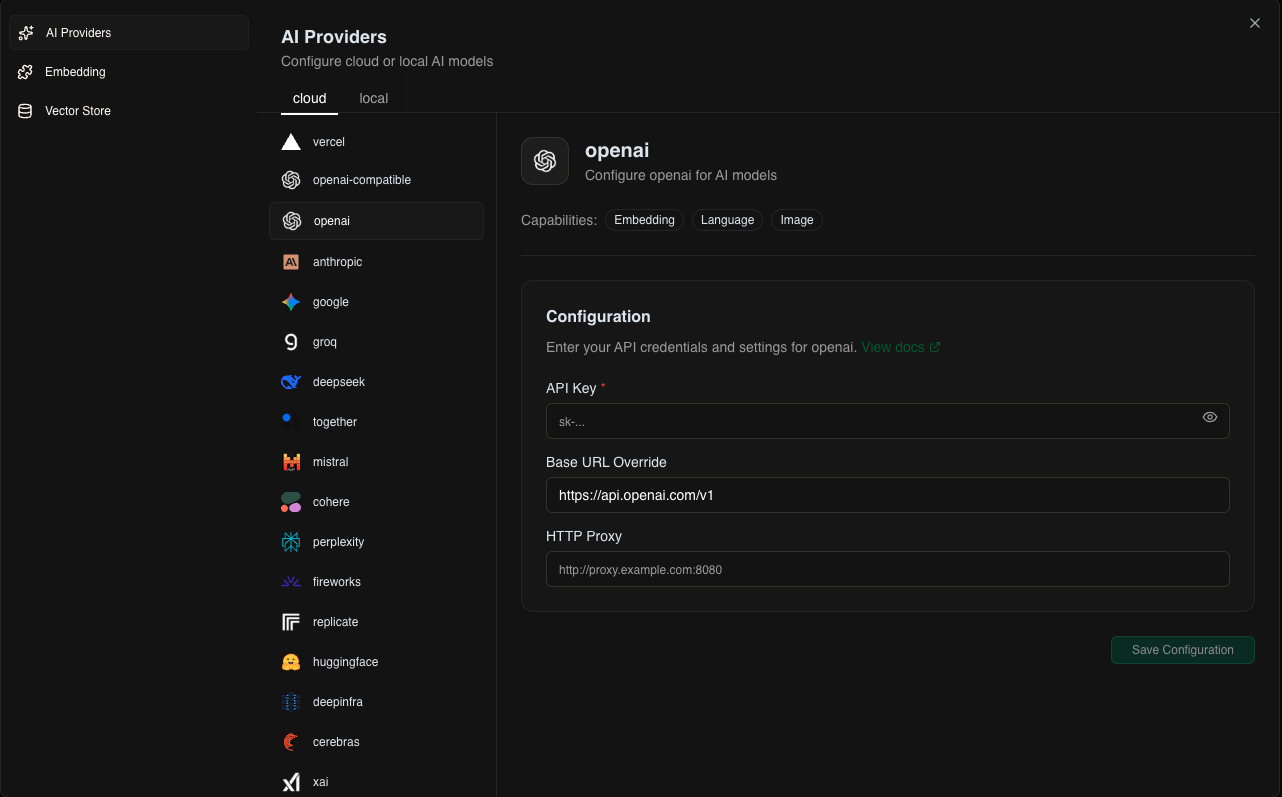Click the Embedding capability badge
This screenshot has width=1282, height=797.
click(x=644, y=220)
